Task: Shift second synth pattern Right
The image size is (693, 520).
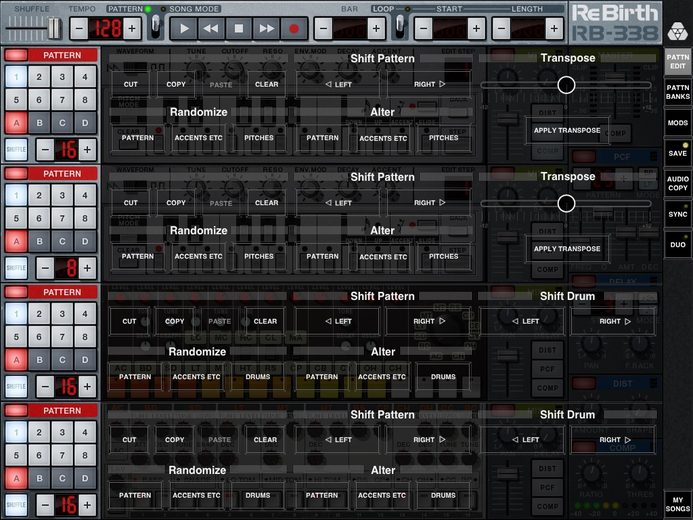Action: click(429, 203)
